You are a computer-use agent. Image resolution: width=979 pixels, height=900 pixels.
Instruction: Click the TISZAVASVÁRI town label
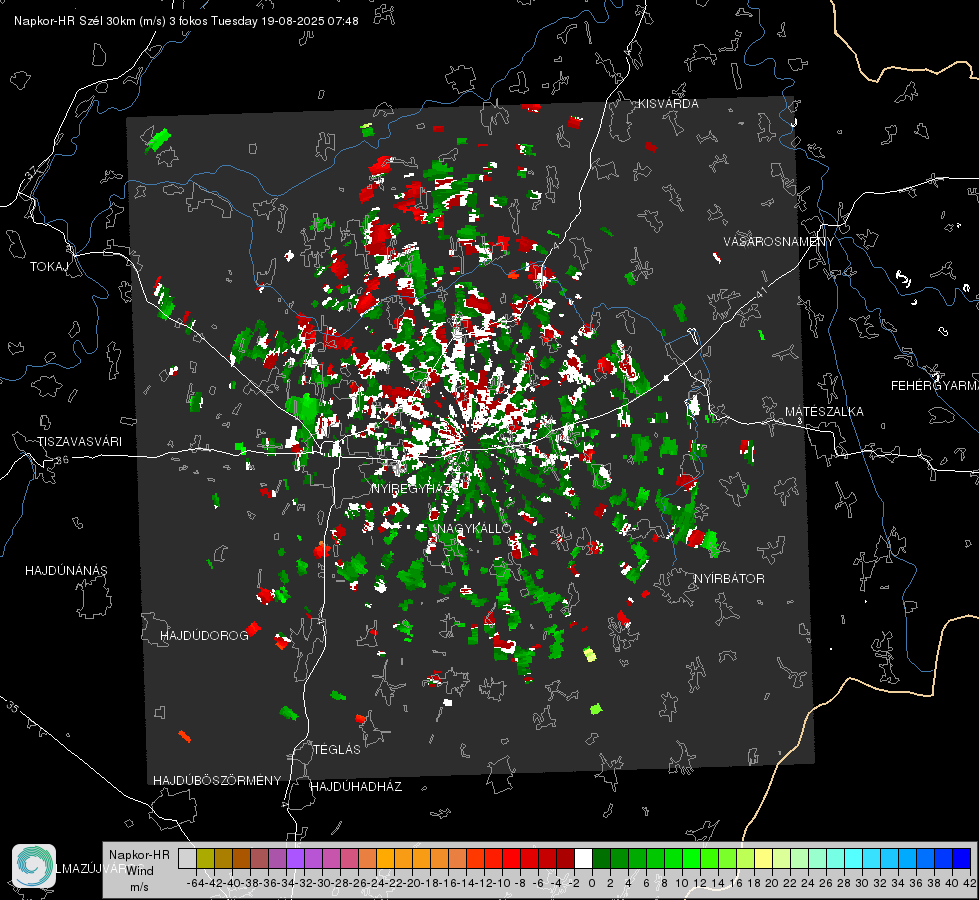pos(80,442)
